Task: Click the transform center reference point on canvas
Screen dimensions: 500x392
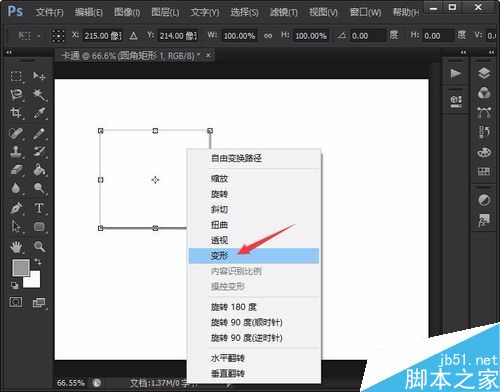Action: coord(155,180)
